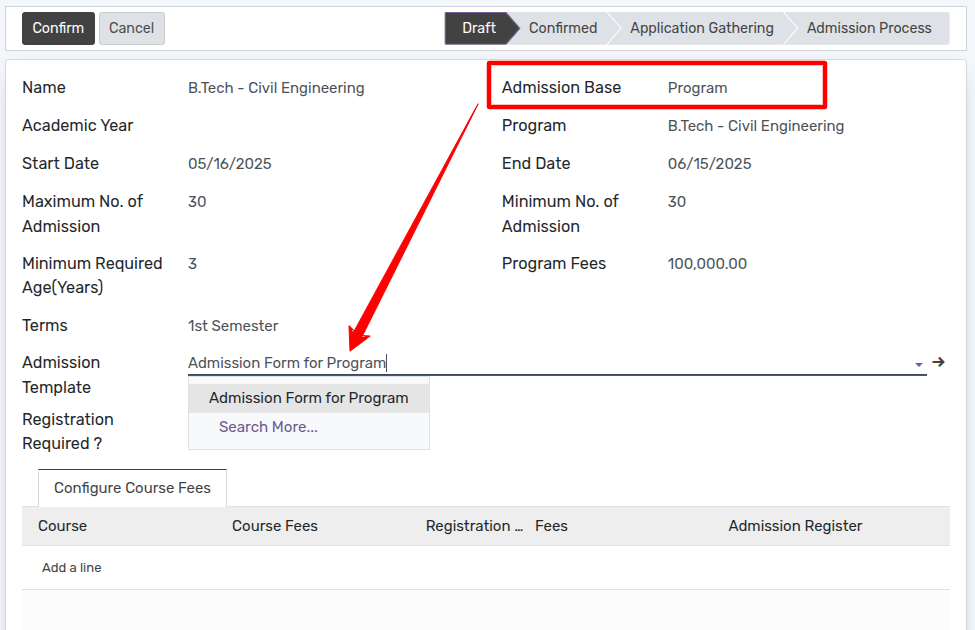Click Add a line in course table
The height and width of the screenshot is (630, 975).
pos(72,568)
